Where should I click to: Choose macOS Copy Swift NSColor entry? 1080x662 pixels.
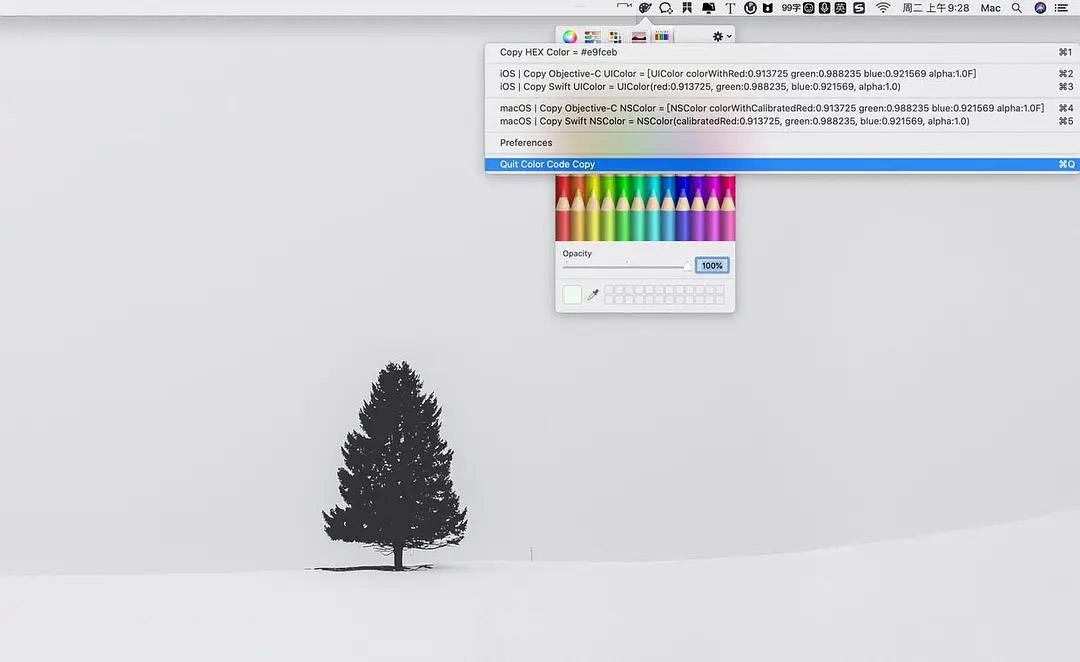click(782, 121)
